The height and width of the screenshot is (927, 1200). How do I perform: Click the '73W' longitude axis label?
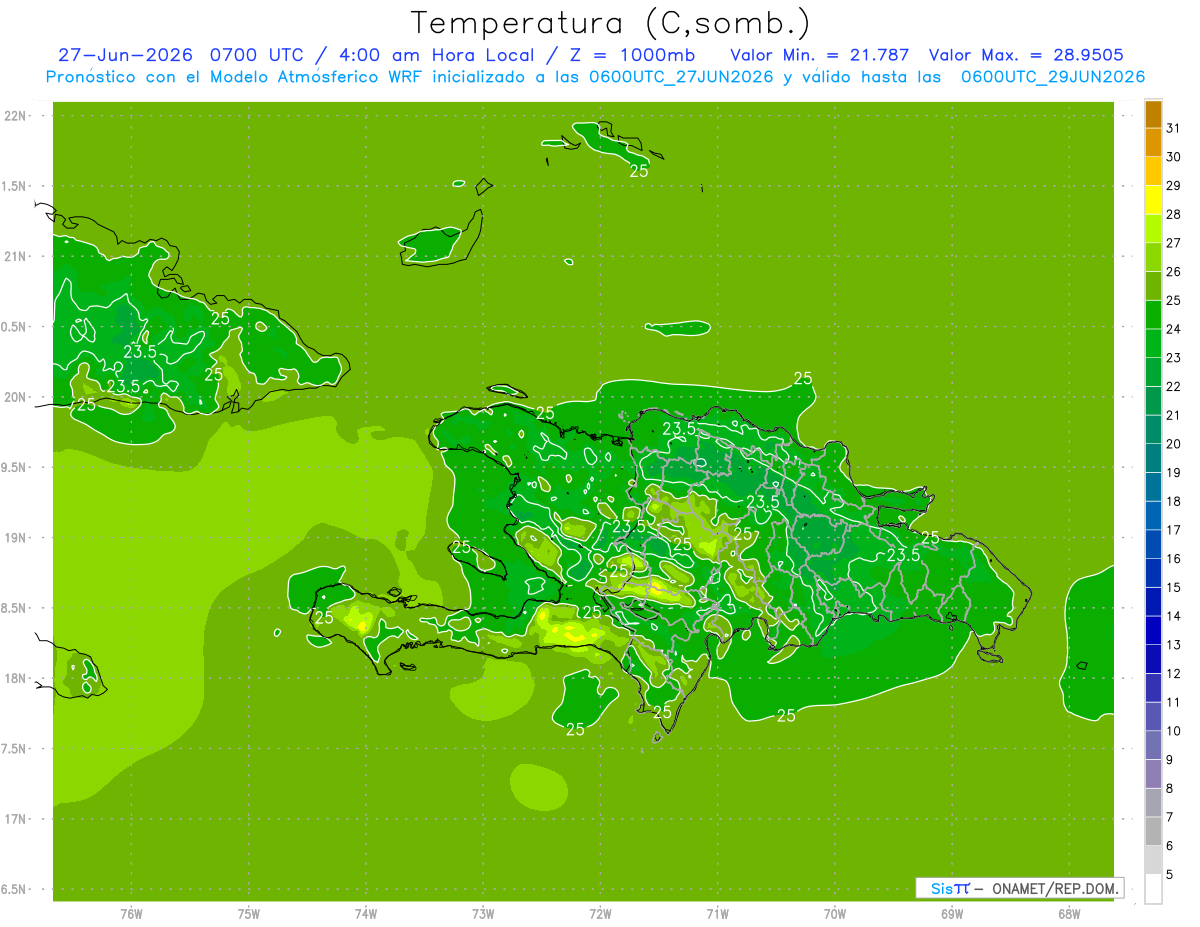click(x=483, y=913)
